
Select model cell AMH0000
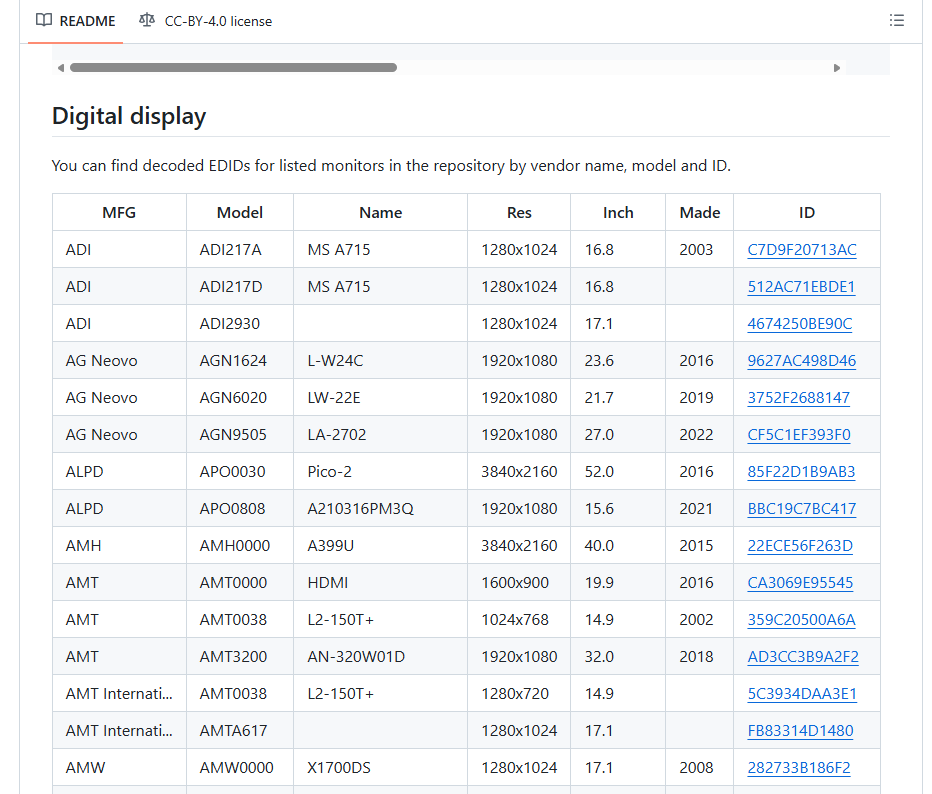point(240,546)
